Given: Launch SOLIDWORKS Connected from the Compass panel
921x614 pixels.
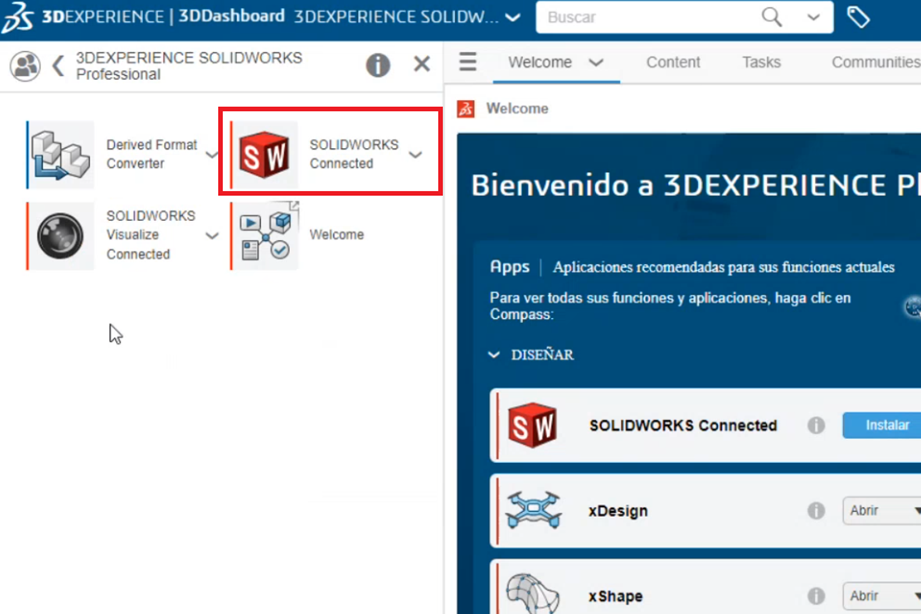Looking at the screenshot, I should (265, 155).
